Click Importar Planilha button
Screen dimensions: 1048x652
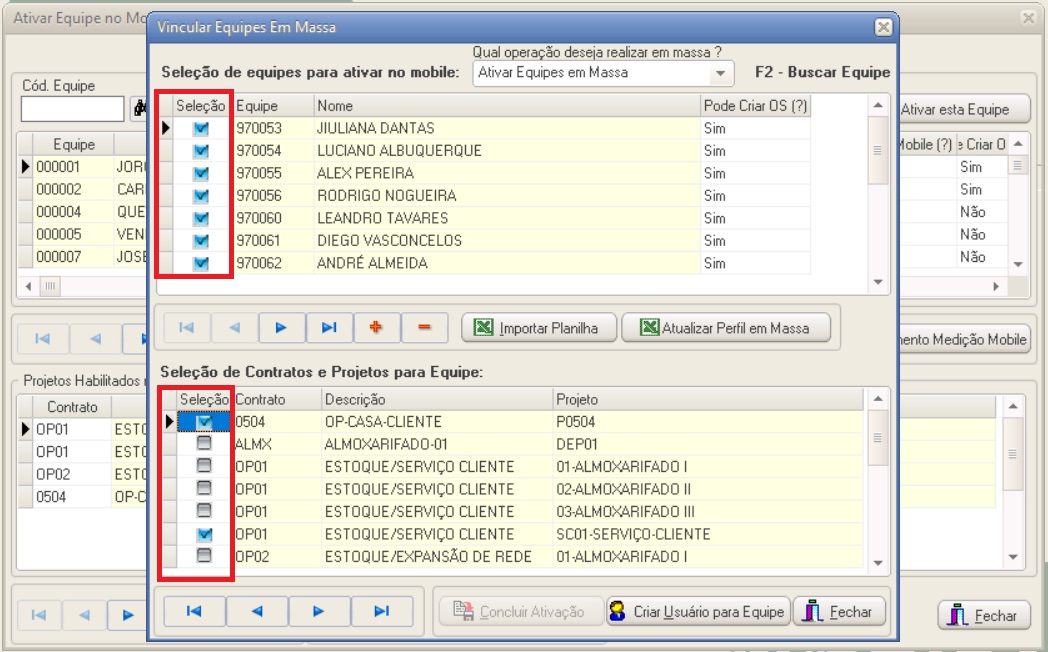point(538,328)
